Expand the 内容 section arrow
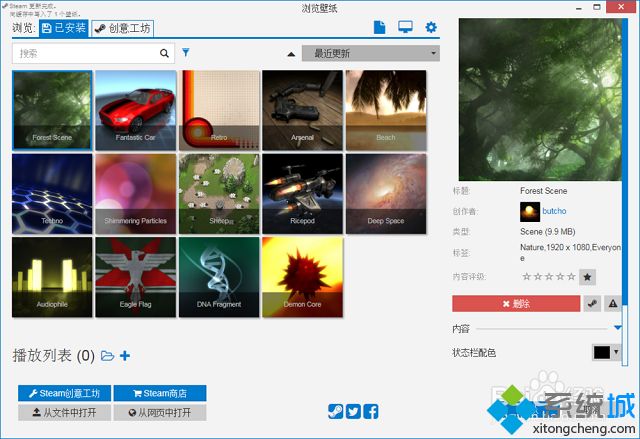The image size is (640, 439). (x=617, y=328)
